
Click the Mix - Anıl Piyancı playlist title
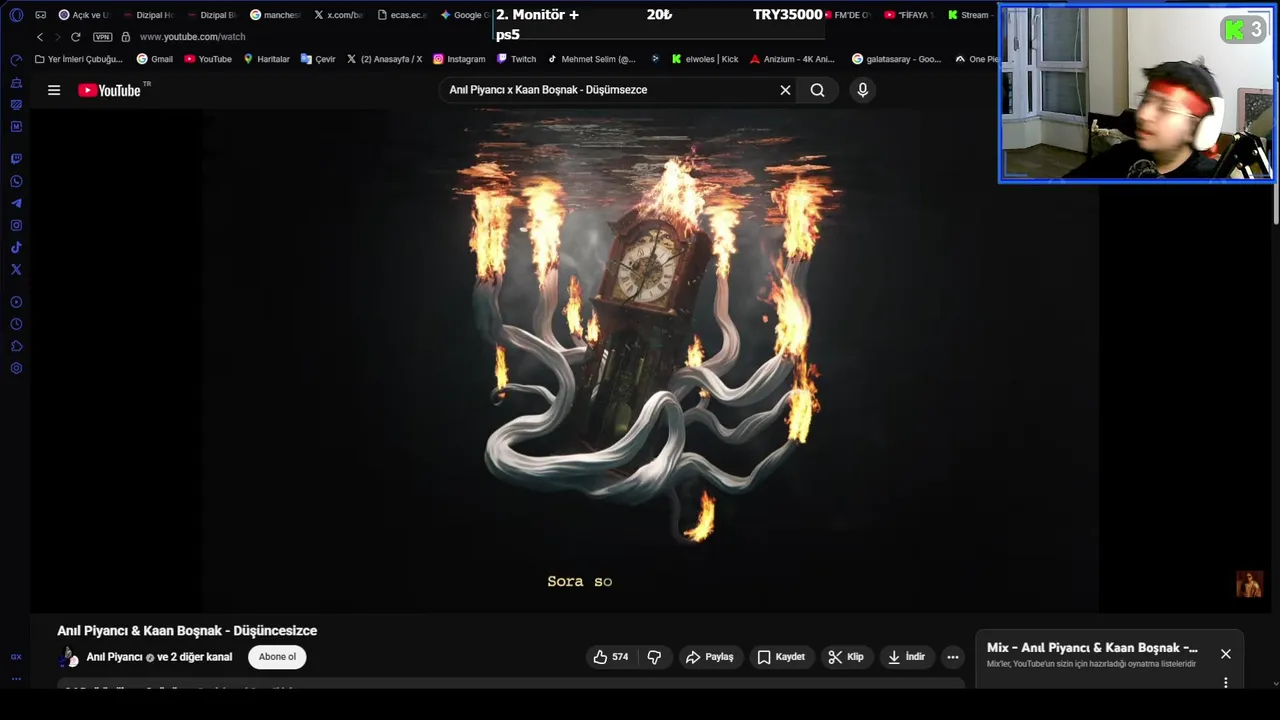[1092, 647]
